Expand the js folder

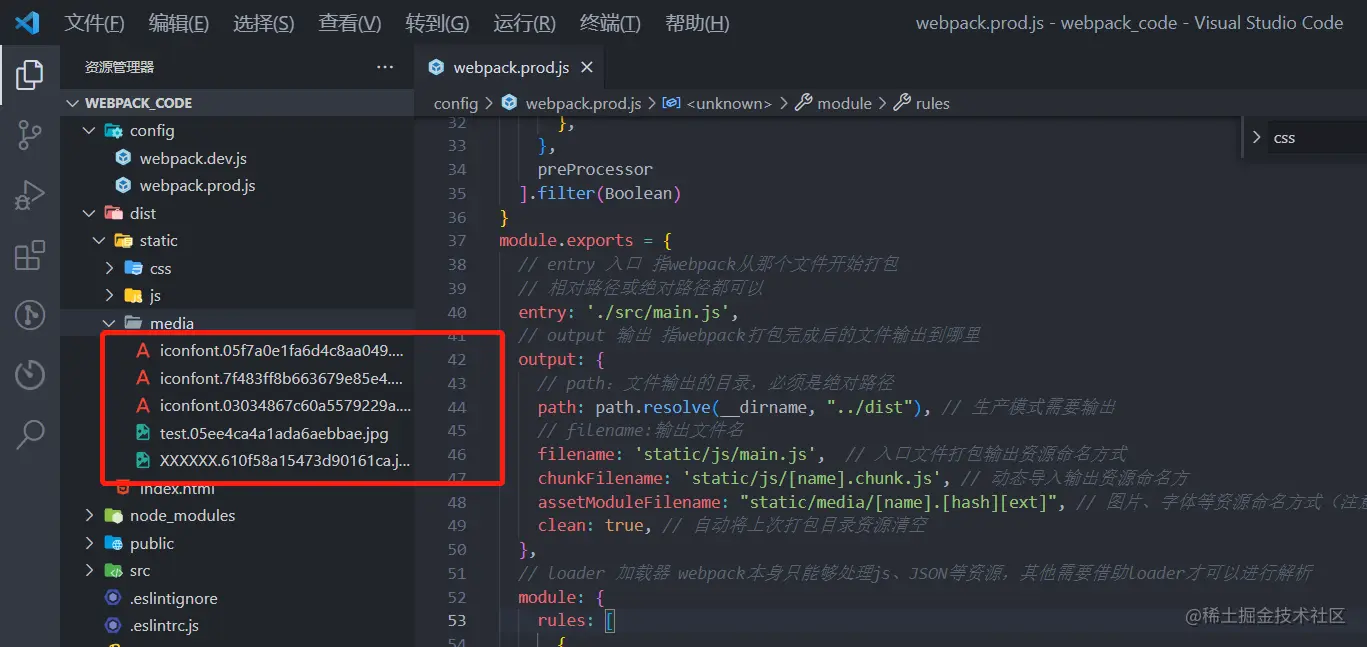pos(237,296)
